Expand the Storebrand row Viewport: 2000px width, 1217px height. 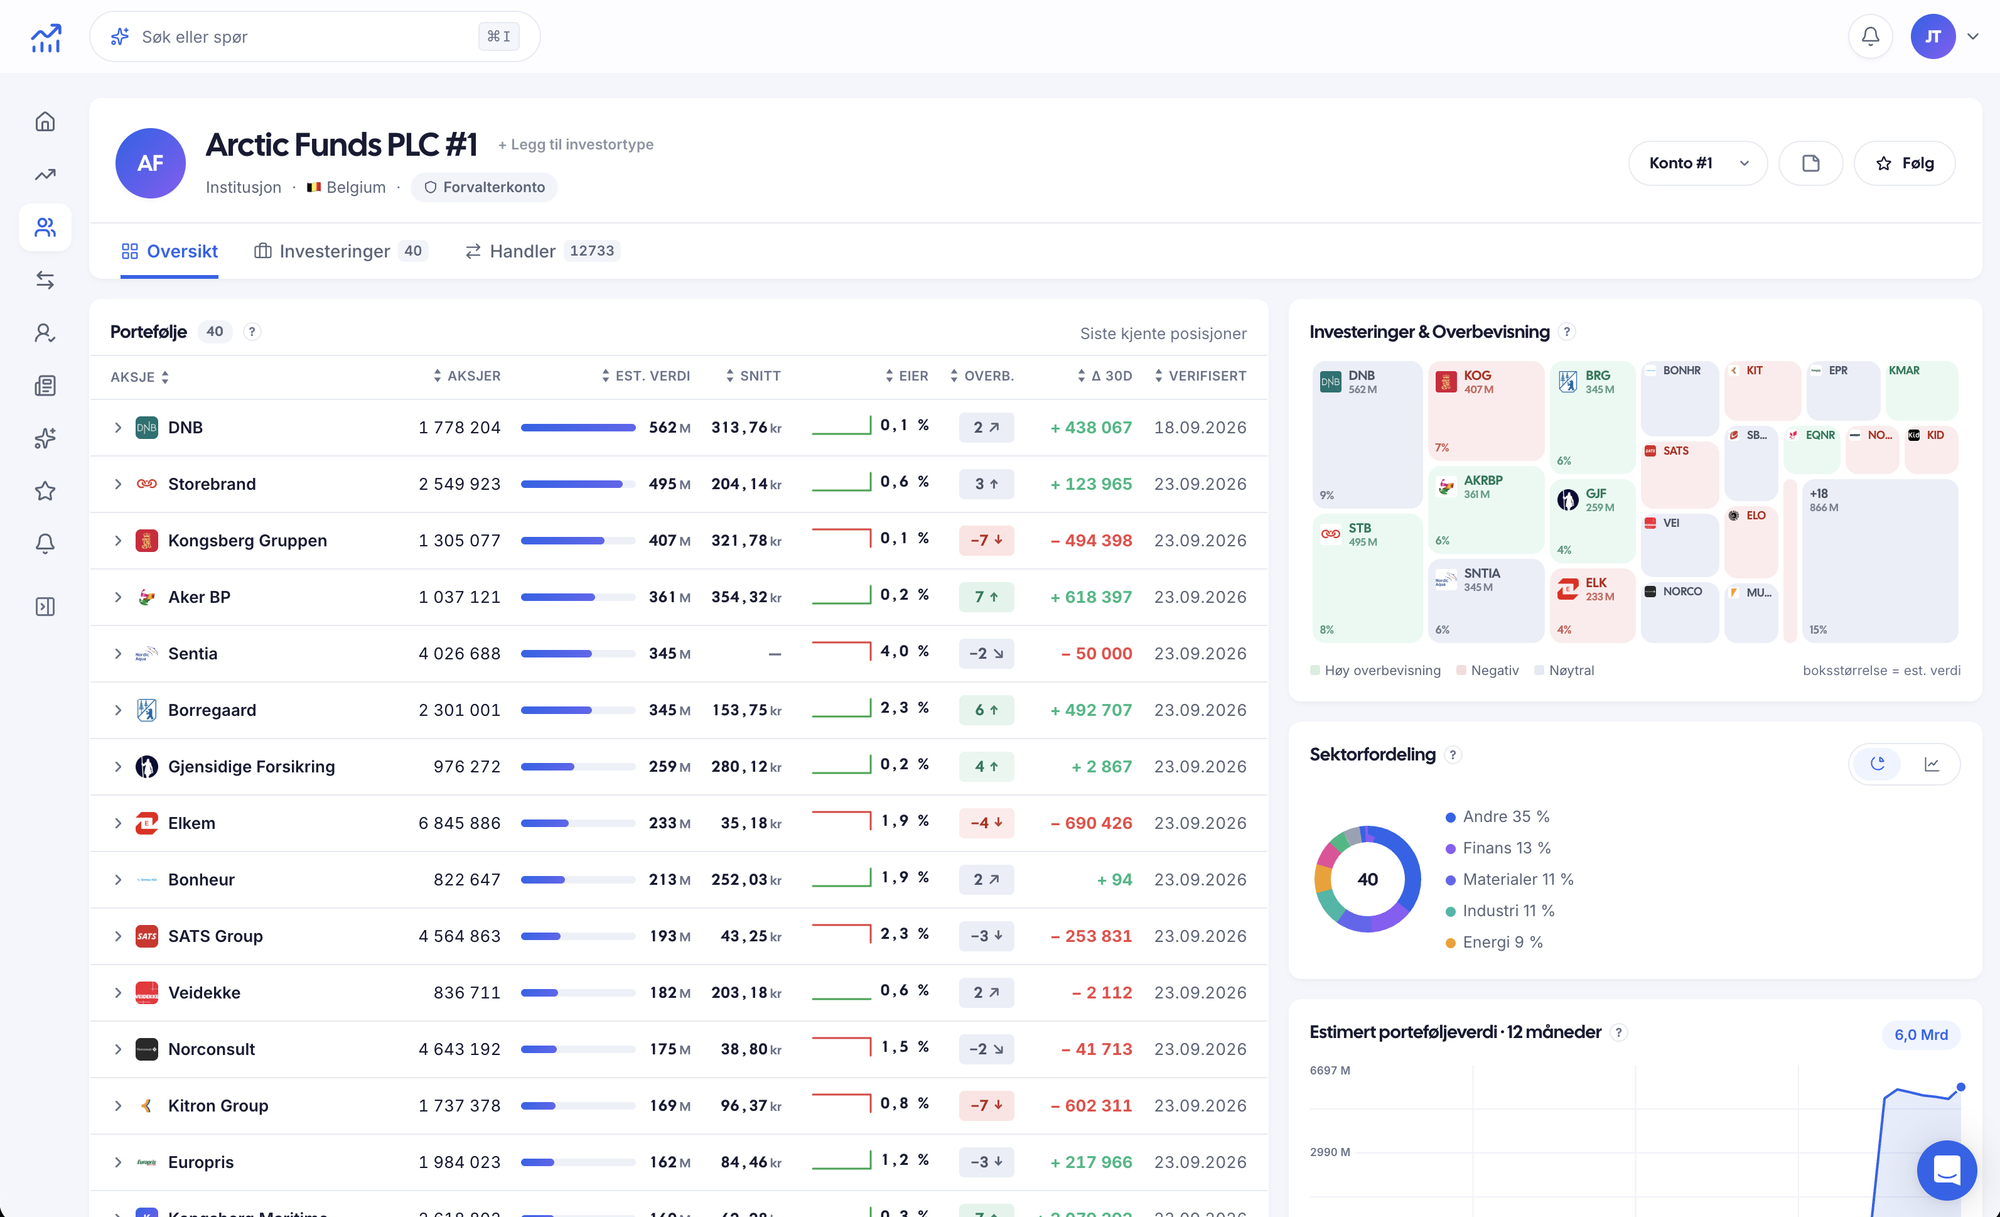click(118, 484)
